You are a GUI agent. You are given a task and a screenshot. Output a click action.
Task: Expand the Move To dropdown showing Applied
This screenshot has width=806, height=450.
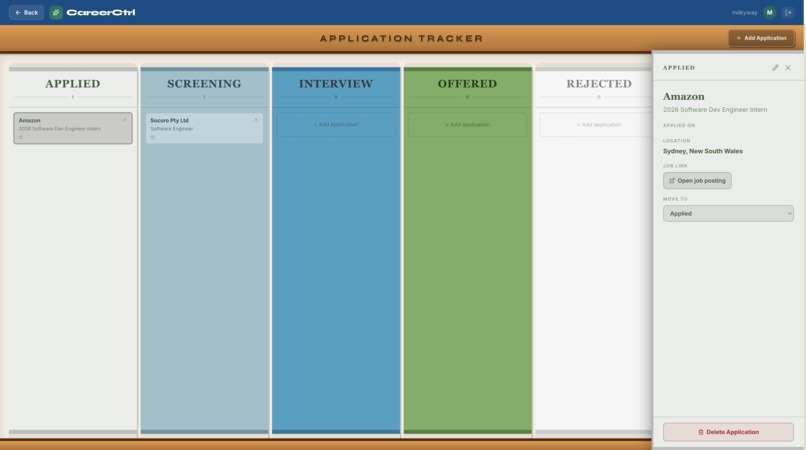pyautogui.click(x=728, y=213)
